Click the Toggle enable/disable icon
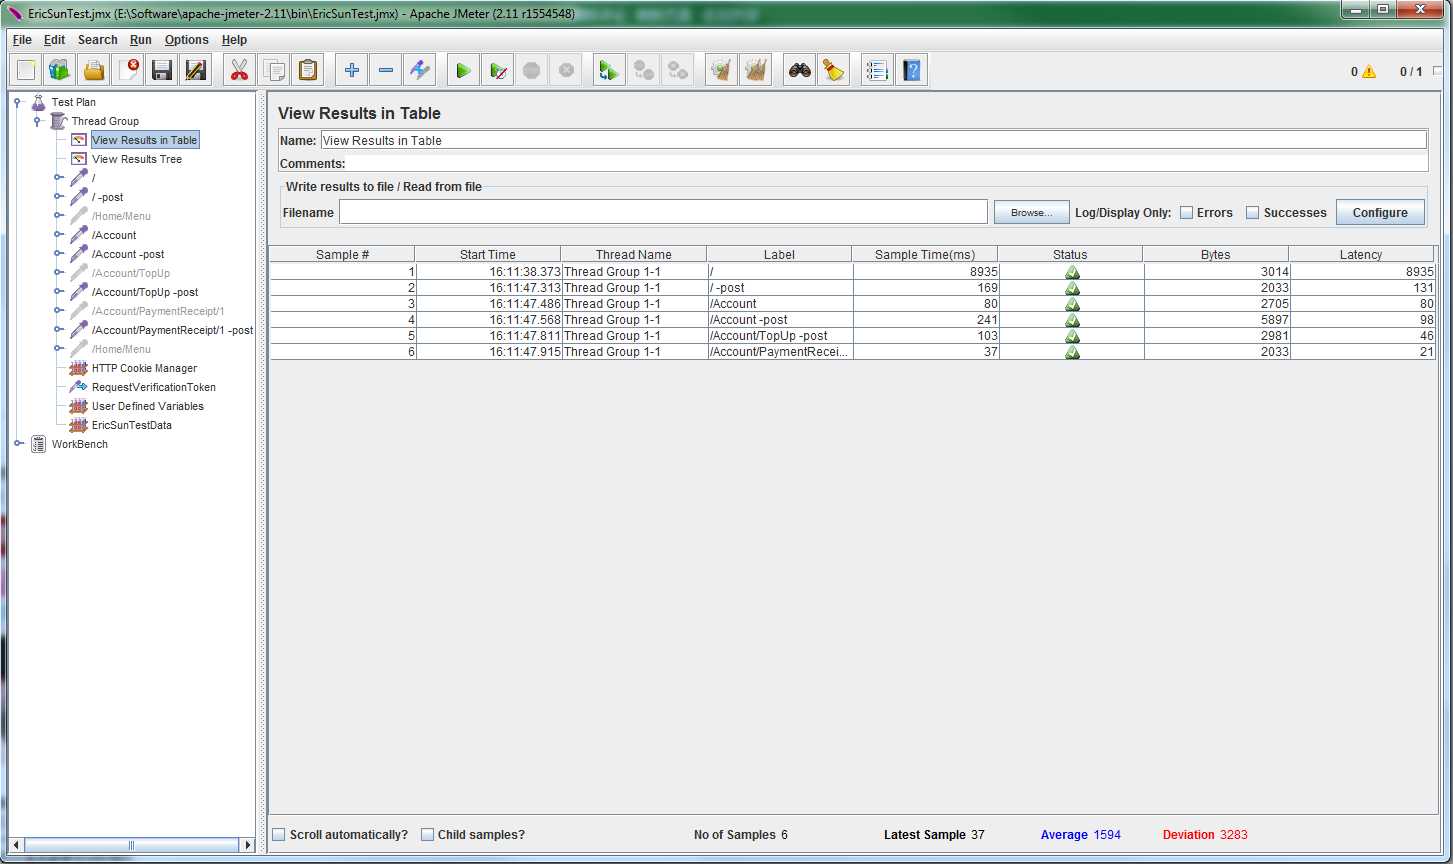 pos(419,70)
